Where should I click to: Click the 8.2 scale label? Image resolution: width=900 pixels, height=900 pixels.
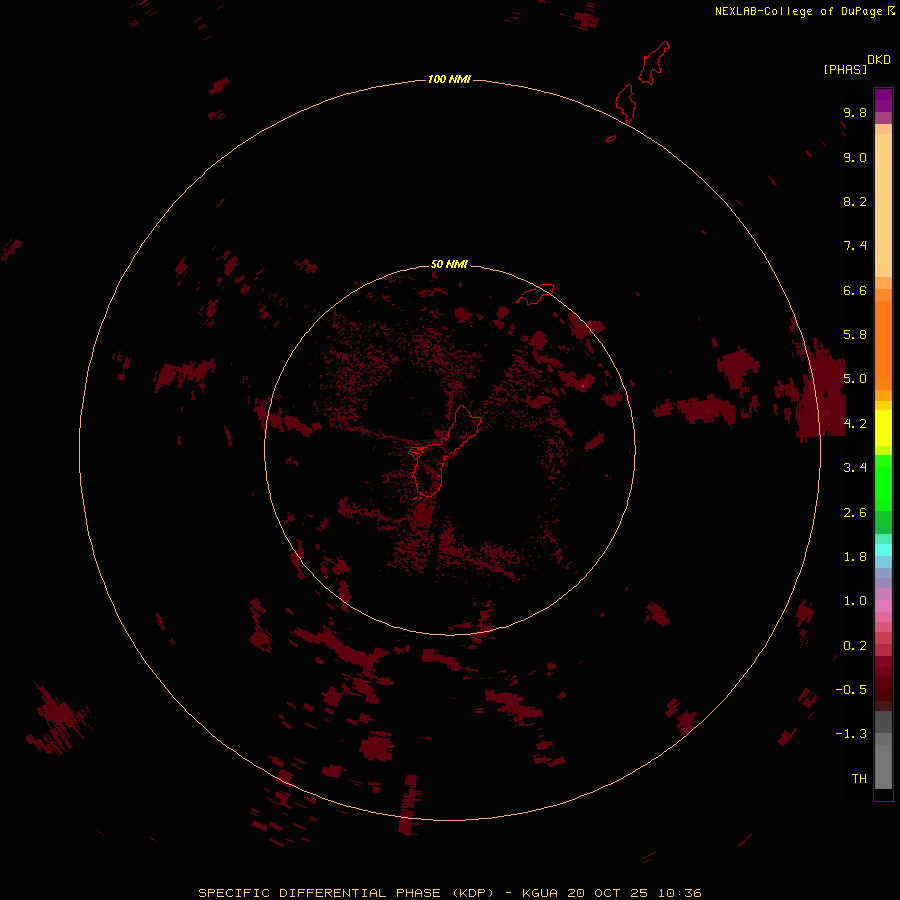pyautogui.click(x=855, y=201)
